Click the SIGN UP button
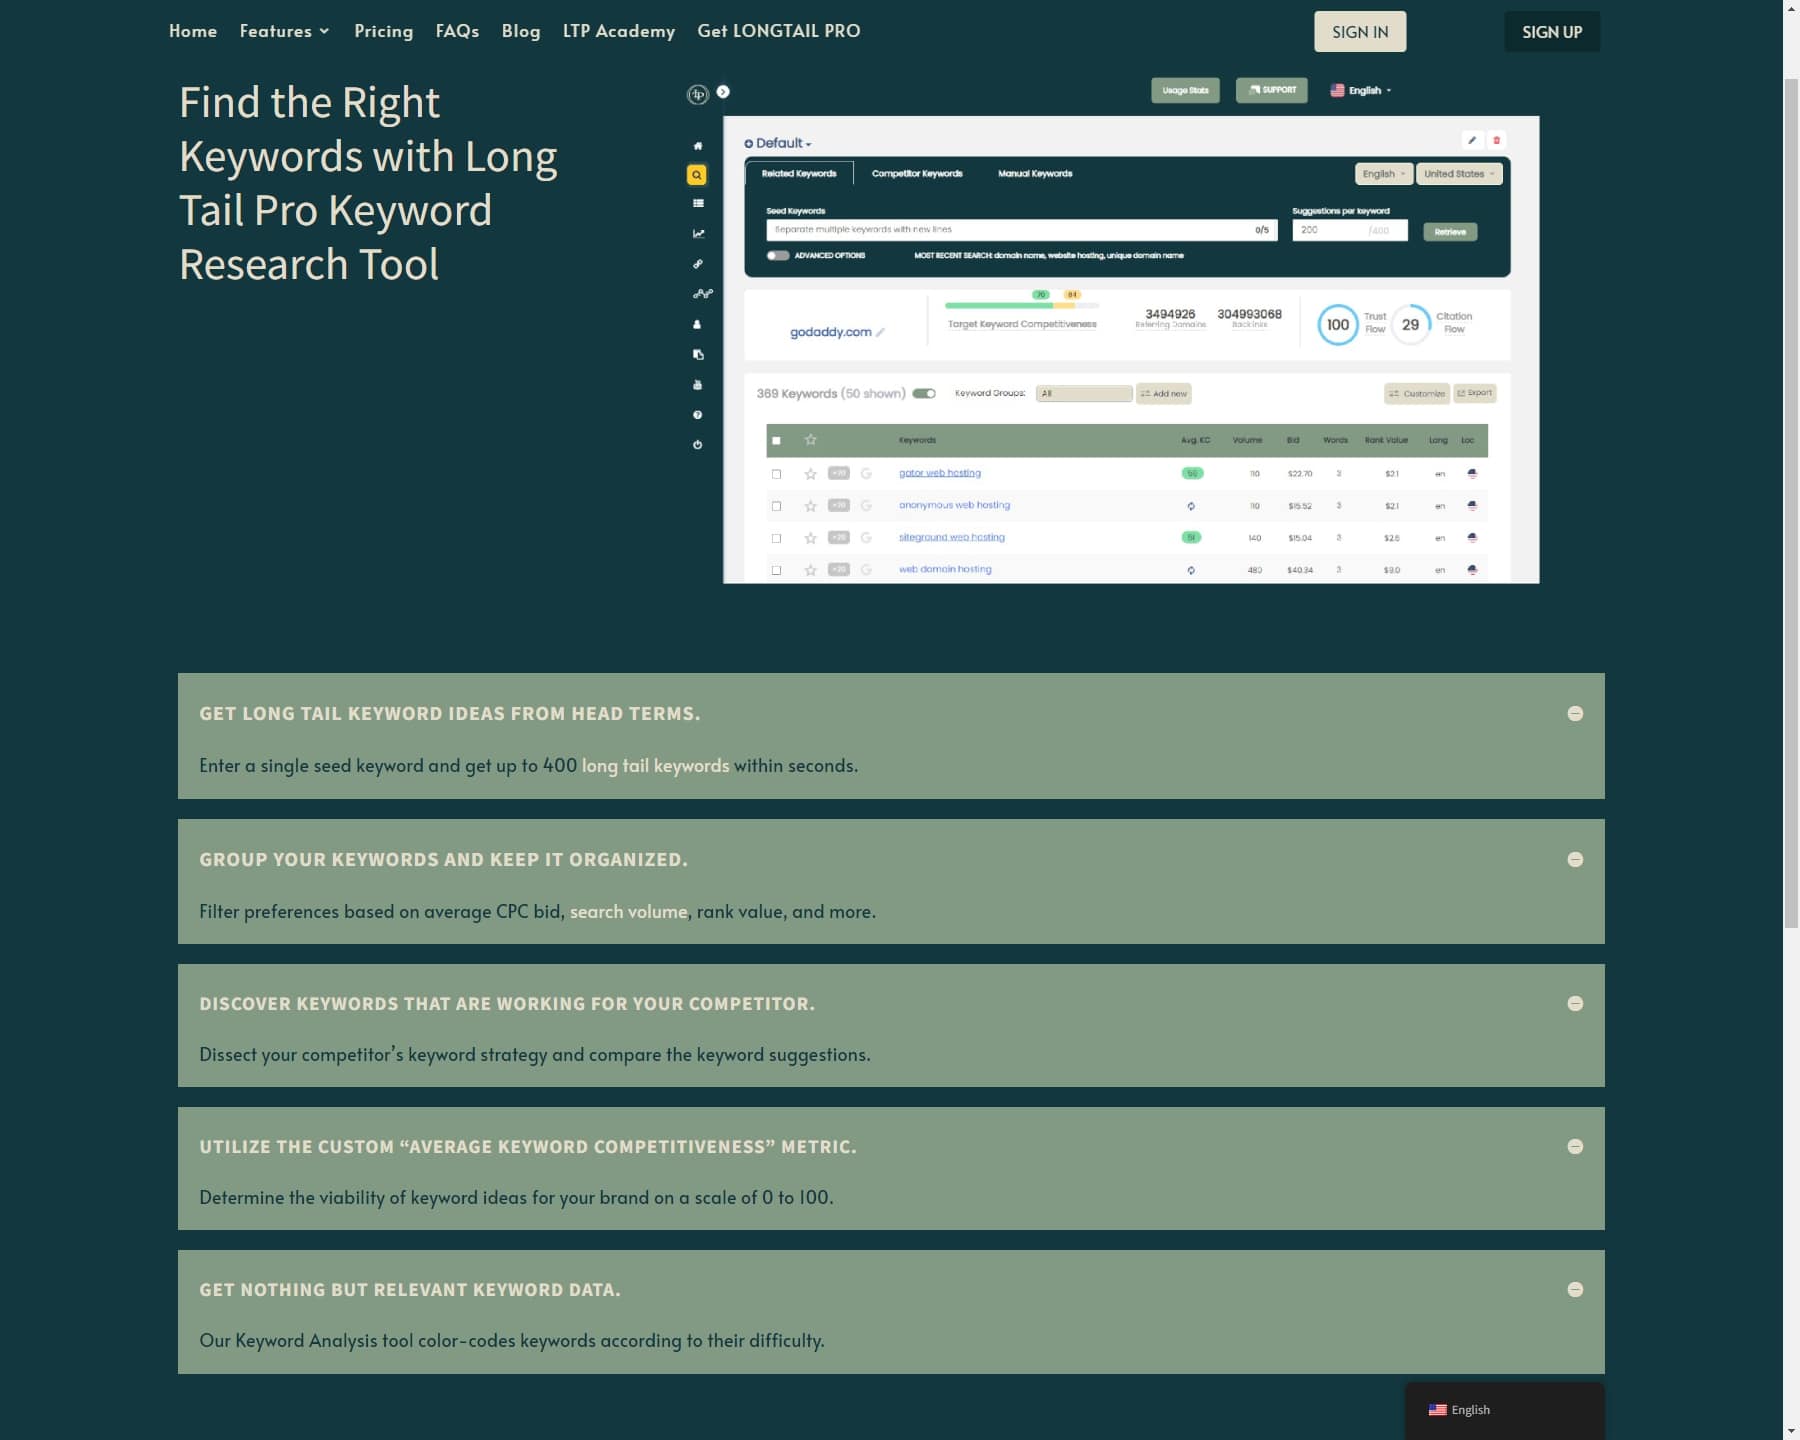This screenshot has height=1440, width=1800. click(1551, 31)
